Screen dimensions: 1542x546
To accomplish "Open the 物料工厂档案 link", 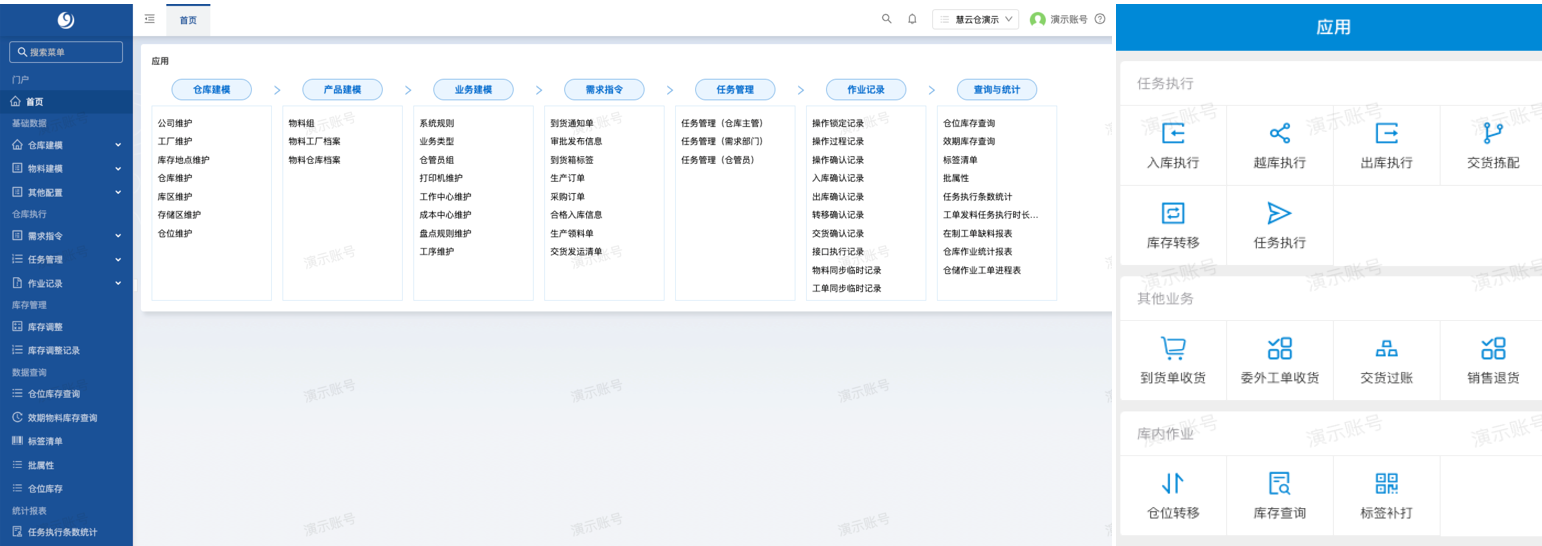I will click(315, 142).
